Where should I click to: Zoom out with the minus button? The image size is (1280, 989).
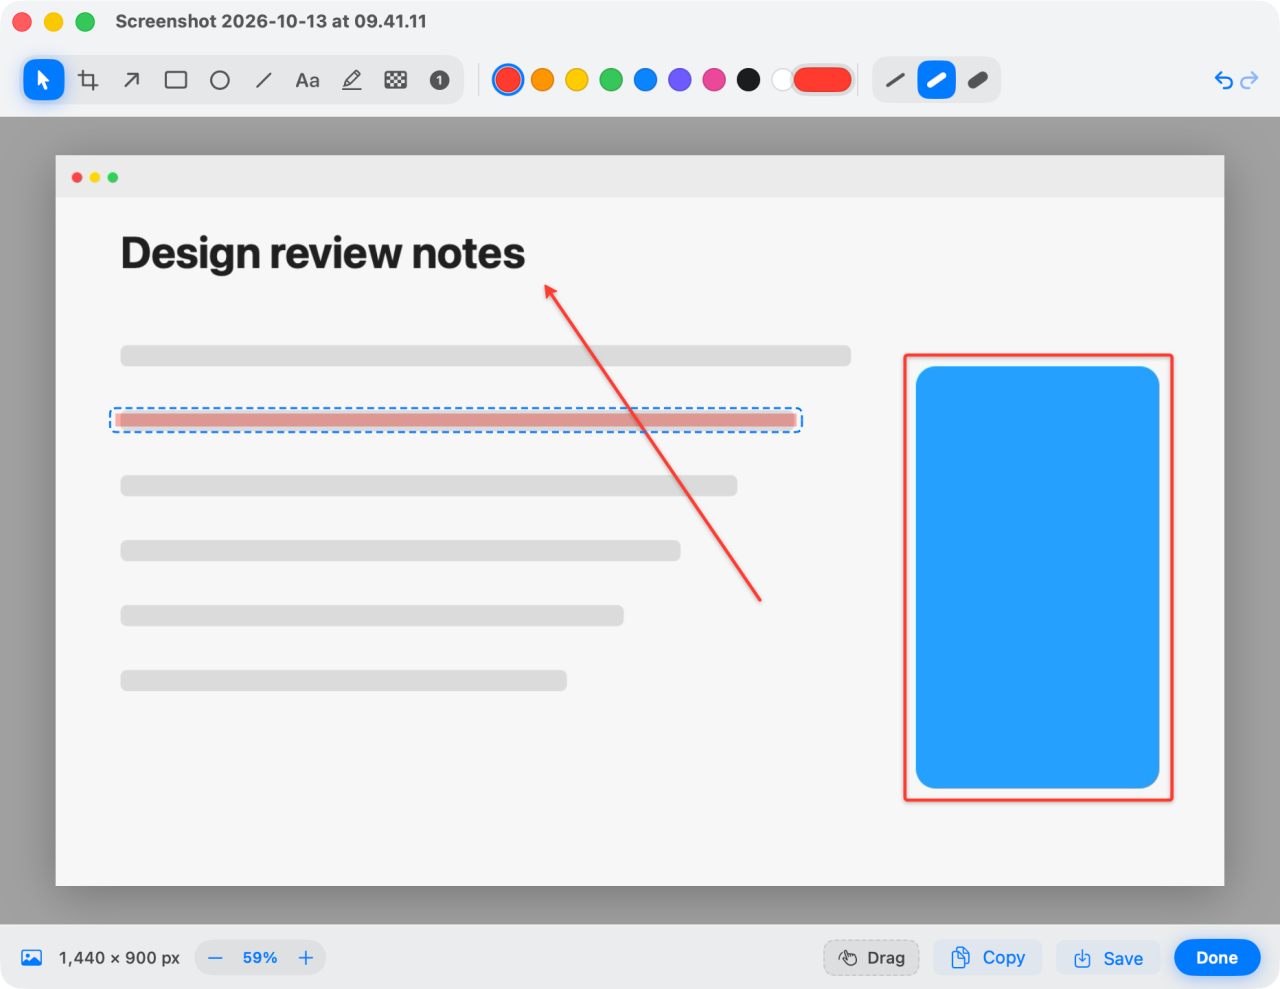[215, 958]
